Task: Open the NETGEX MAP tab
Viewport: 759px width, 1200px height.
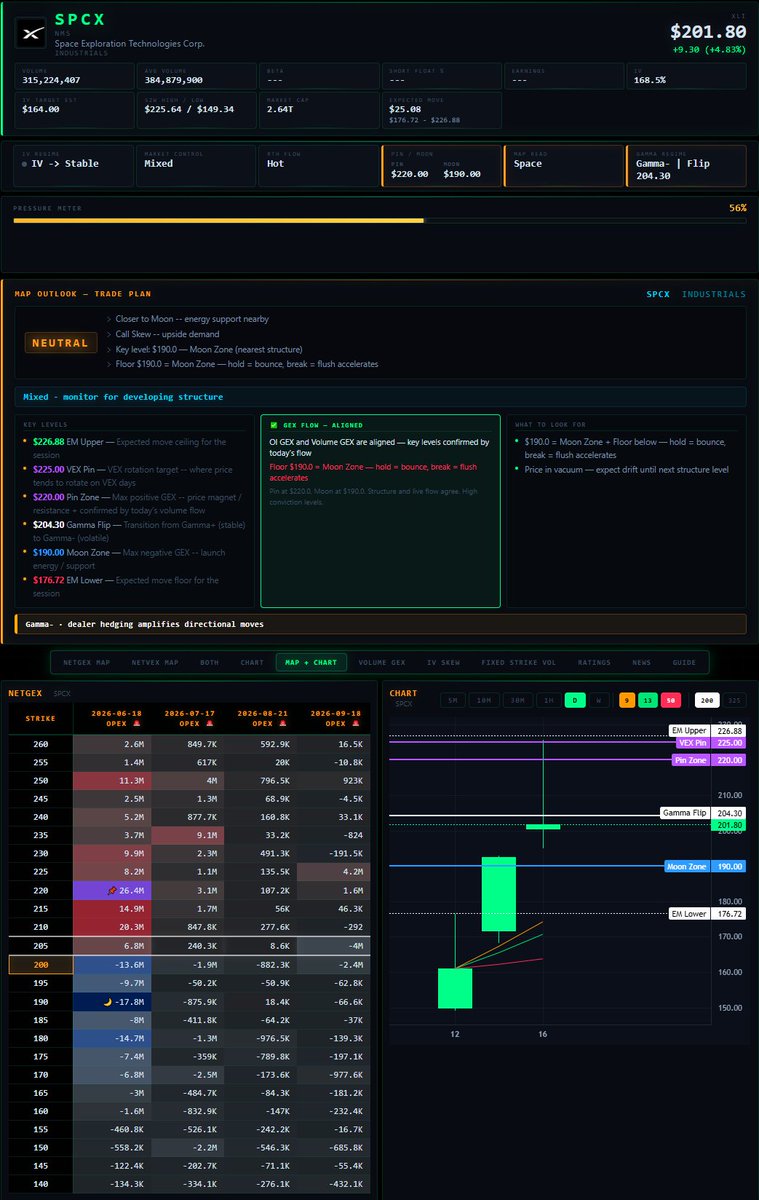Action: (x=87, y=662)
